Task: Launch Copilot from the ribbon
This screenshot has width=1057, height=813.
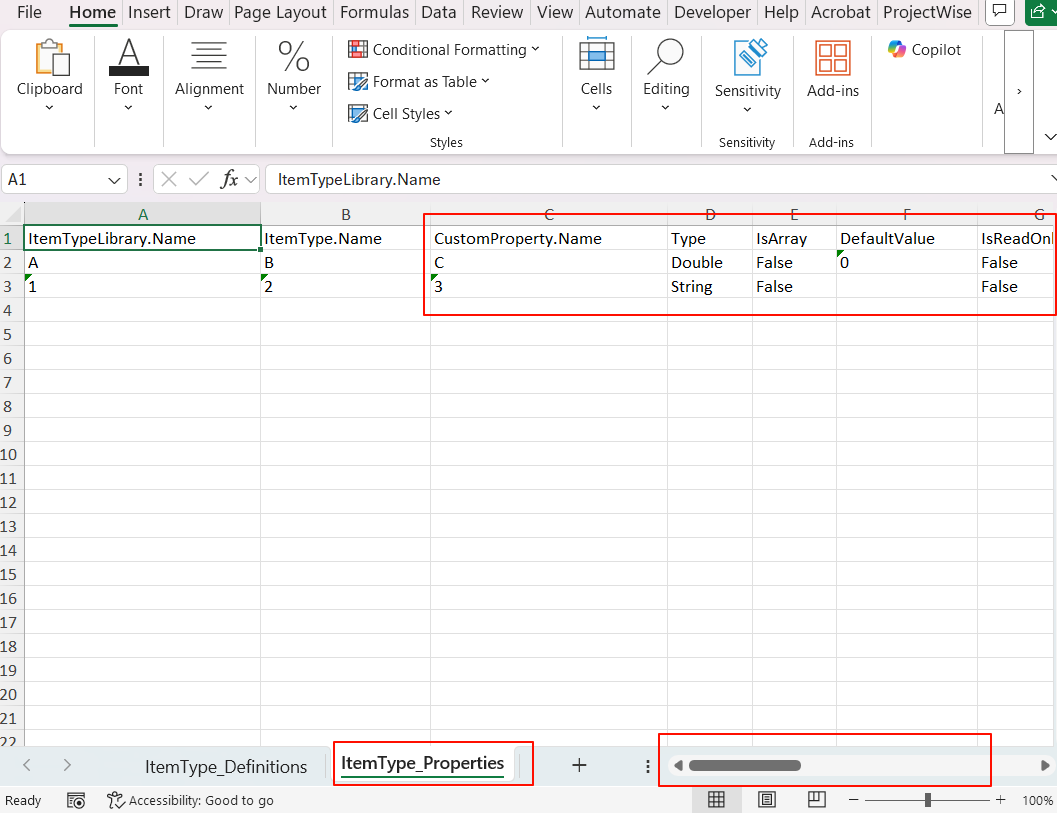Action: click(x=924, y=50)
